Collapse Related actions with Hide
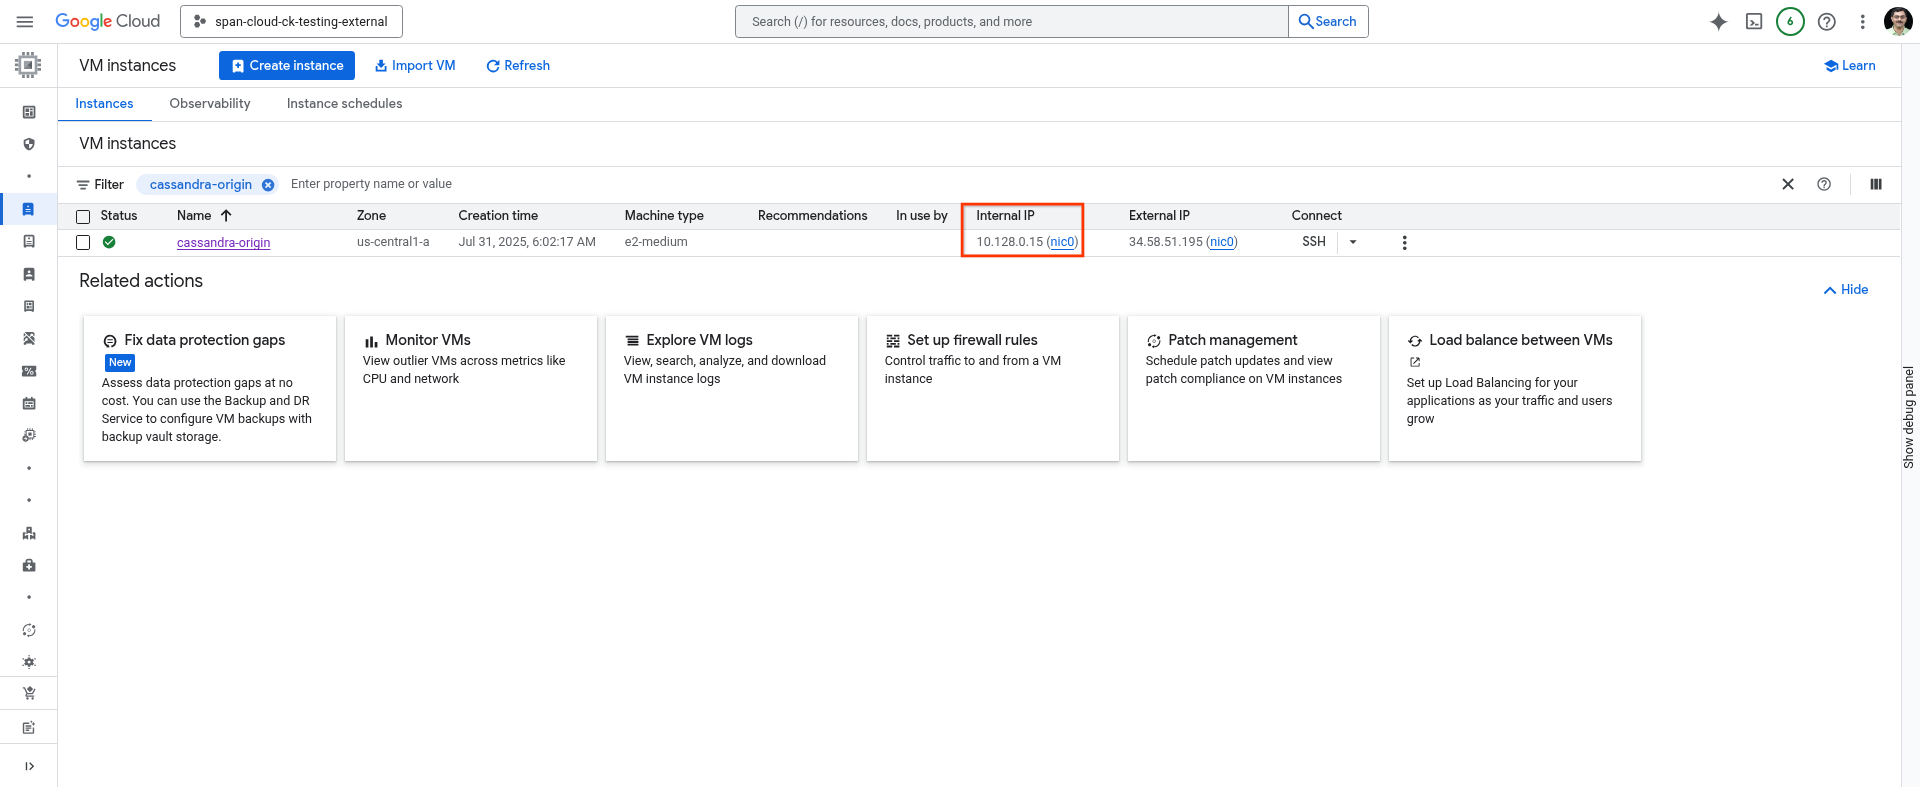The height and width of the screenshot is (787, 1920). pos(1846,290)
